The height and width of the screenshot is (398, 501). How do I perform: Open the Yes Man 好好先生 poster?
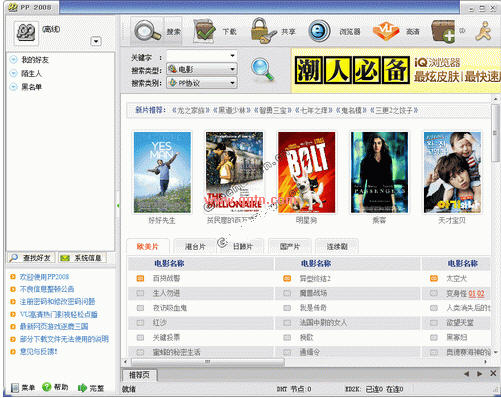point(162,172)
